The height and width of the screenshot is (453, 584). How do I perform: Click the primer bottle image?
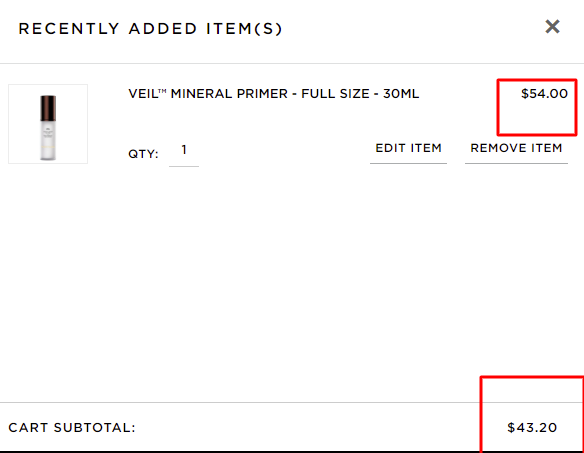[48, 128]
